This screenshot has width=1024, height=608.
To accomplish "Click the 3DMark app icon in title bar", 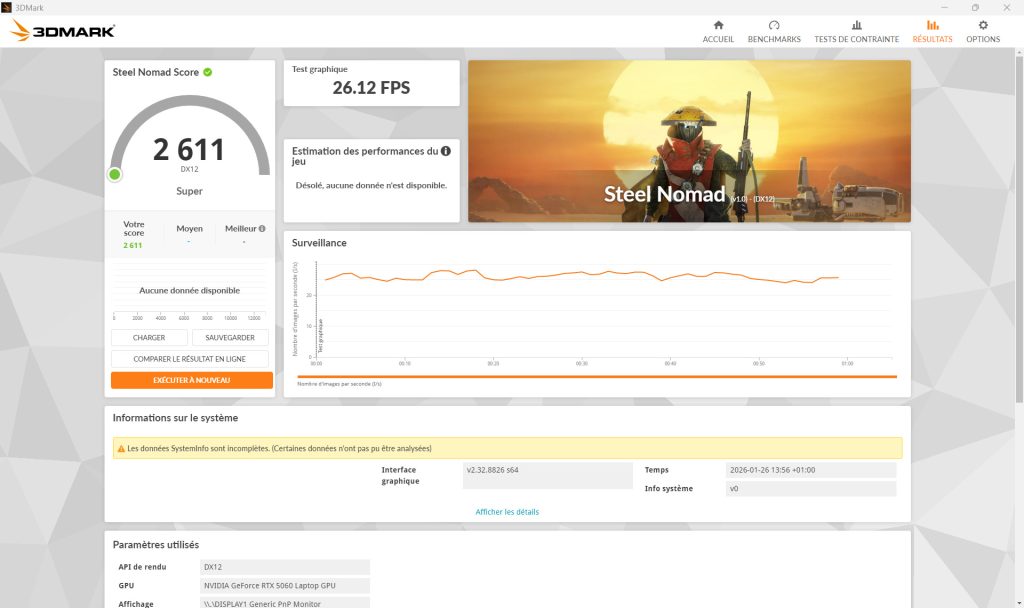I will click(x=7, y=7).
